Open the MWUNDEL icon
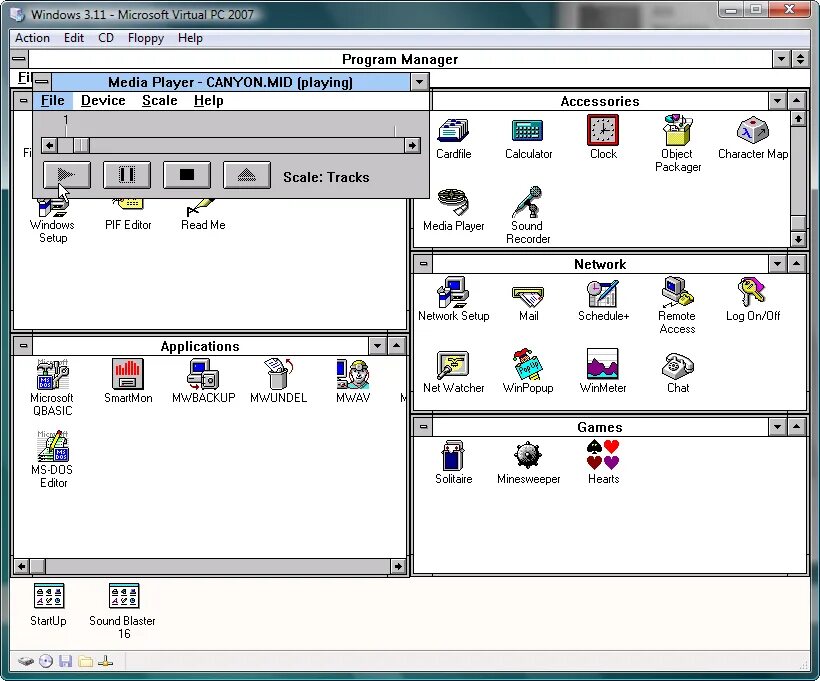Screen dimensions: 820x681 point(278,374)
